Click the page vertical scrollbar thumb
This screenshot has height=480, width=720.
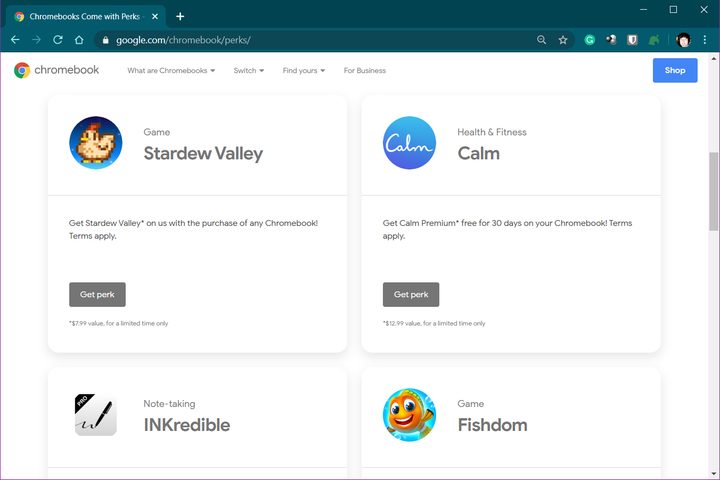[713, 191]
